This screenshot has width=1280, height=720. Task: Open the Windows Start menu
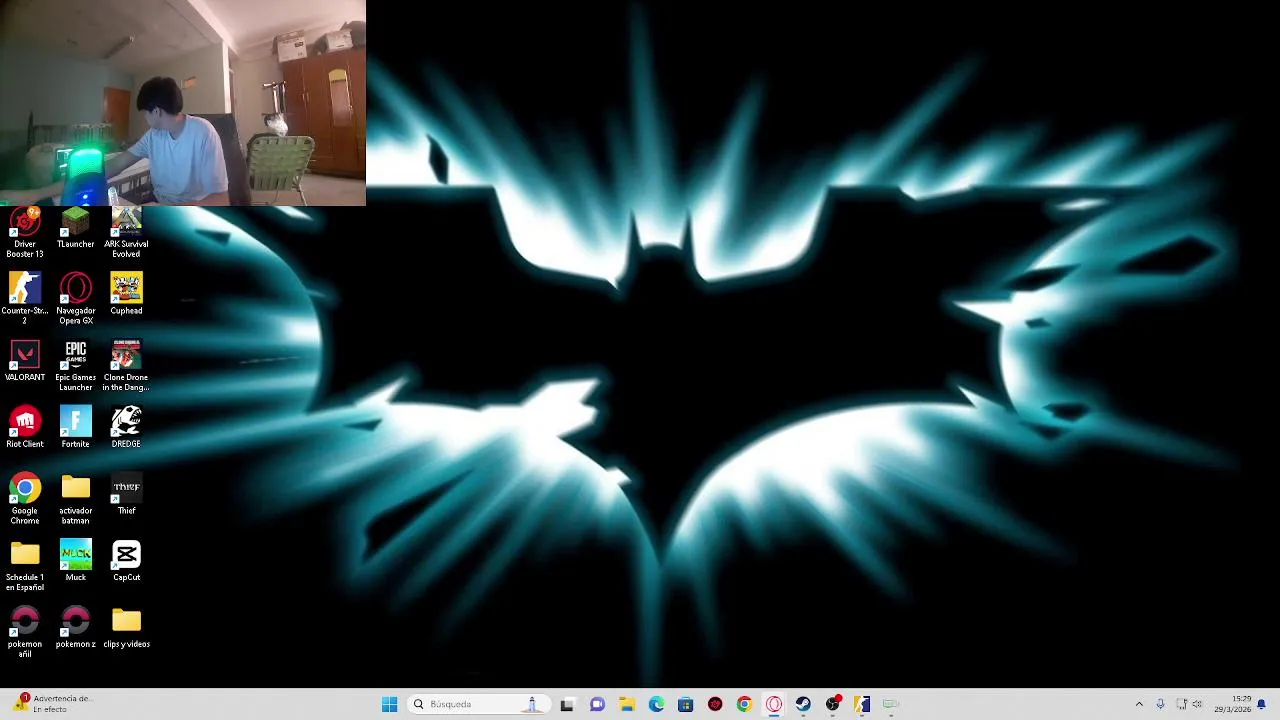click(x=390, y=704)
